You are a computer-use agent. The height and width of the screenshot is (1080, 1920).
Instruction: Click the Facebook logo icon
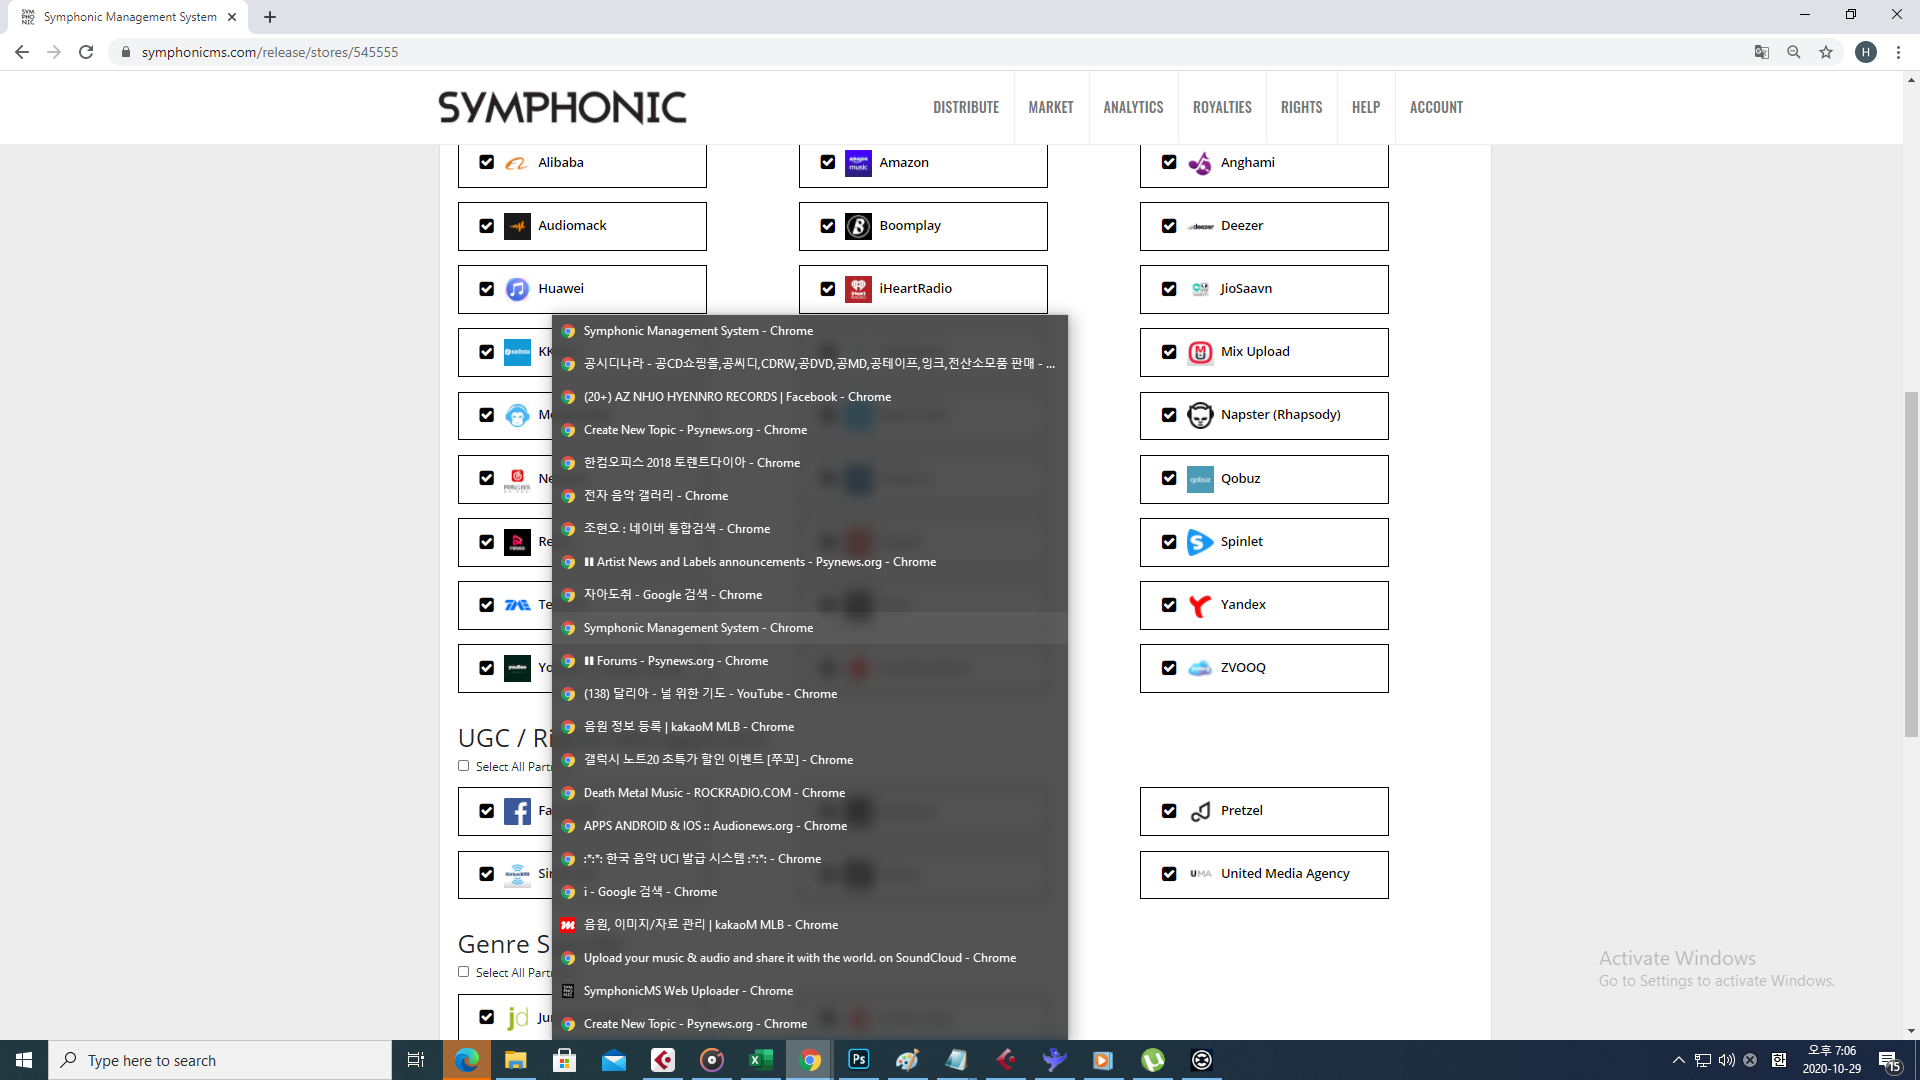coord(517,811)
